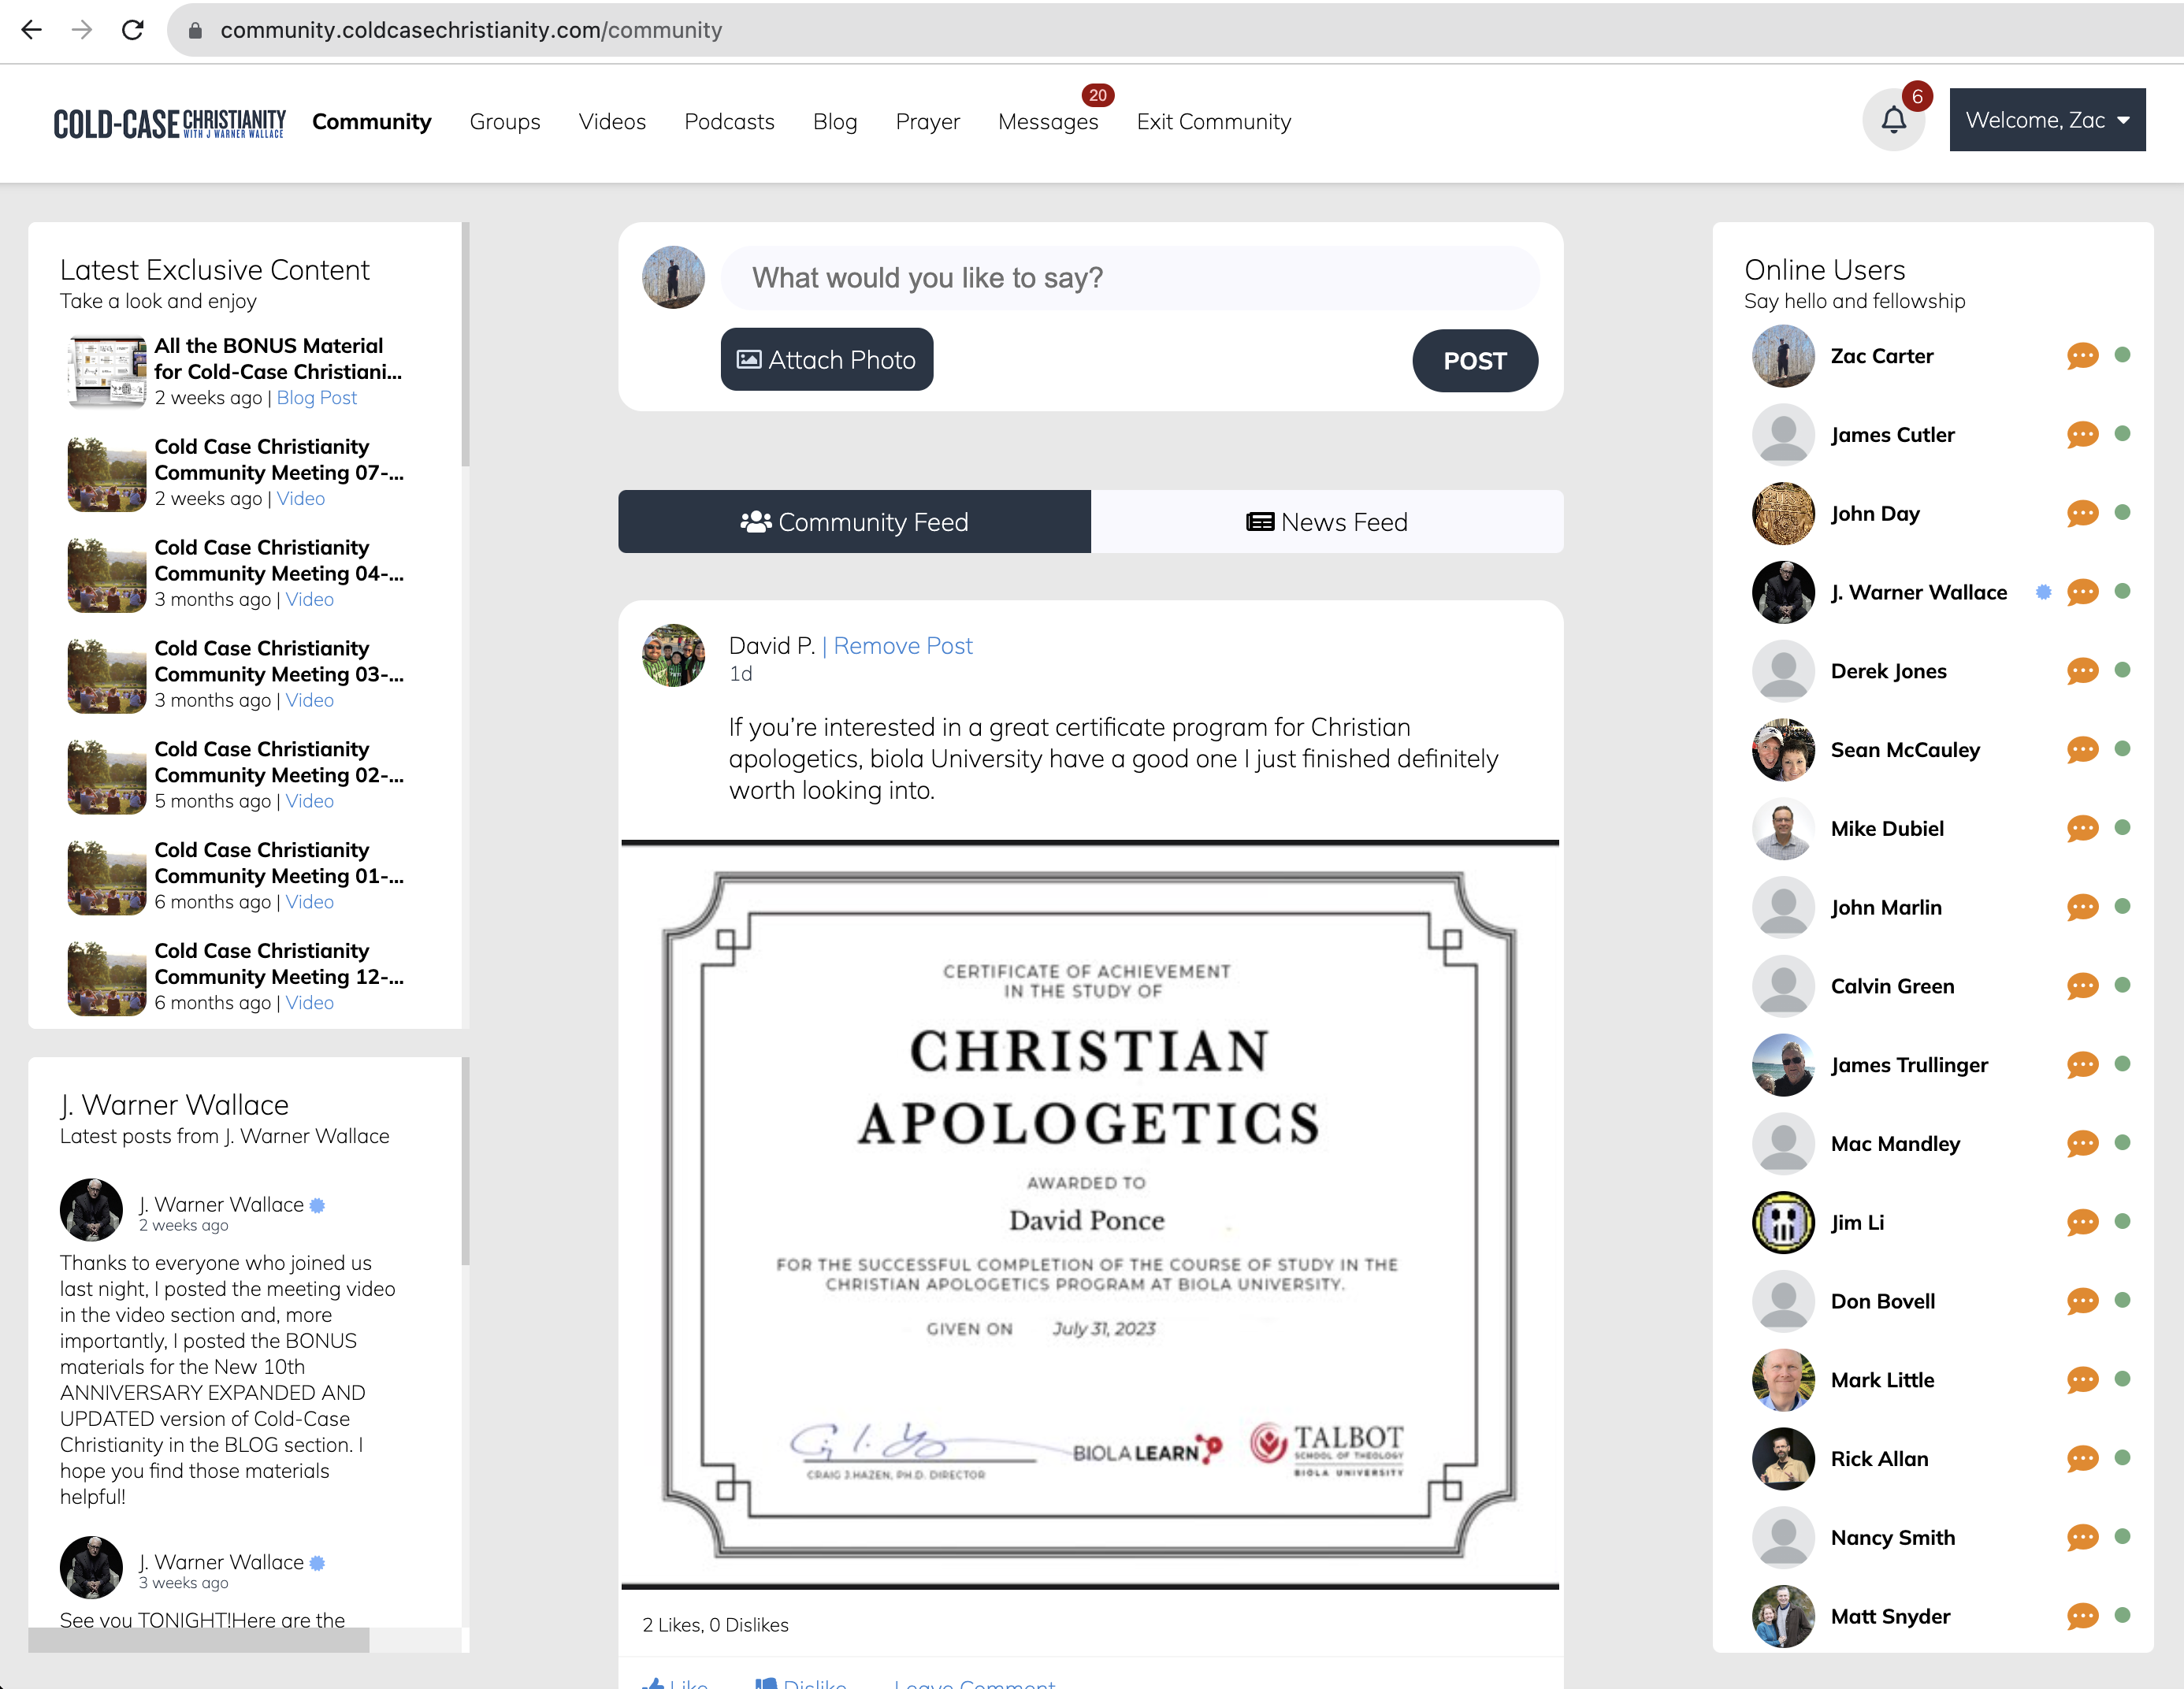Open 'Cold Case Christianity Community Meeting 07-...' title
The width and height of the screenshot is (2184, 1689).
point(279,460)
